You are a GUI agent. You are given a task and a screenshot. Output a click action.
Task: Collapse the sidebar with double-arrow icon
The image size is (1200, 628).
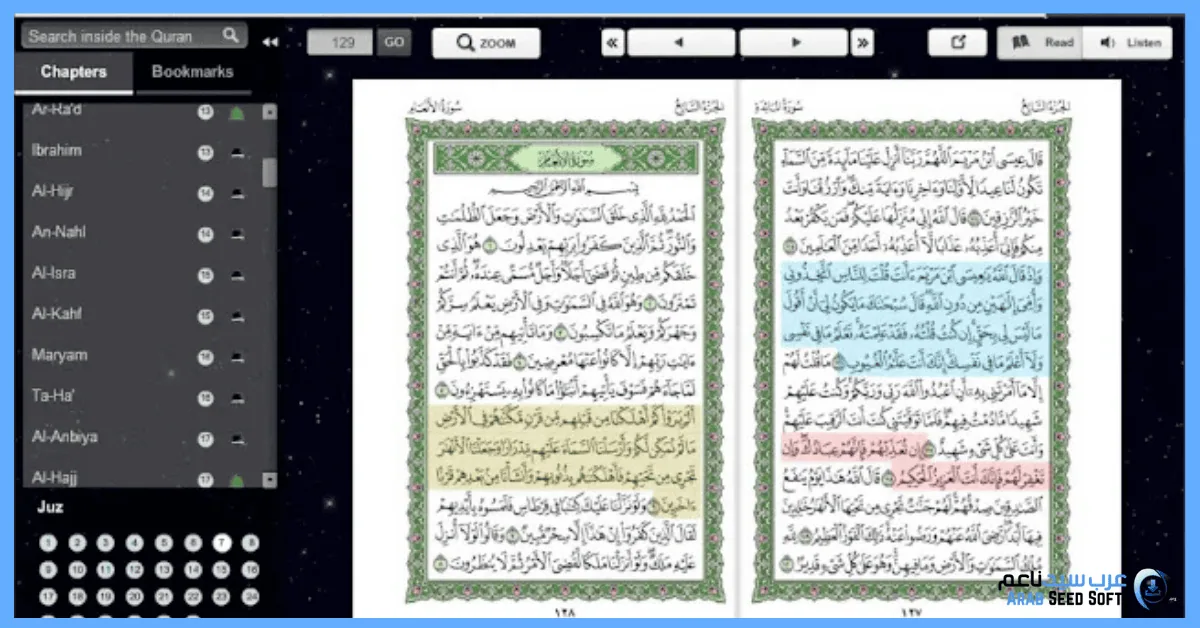pos(269,42)
